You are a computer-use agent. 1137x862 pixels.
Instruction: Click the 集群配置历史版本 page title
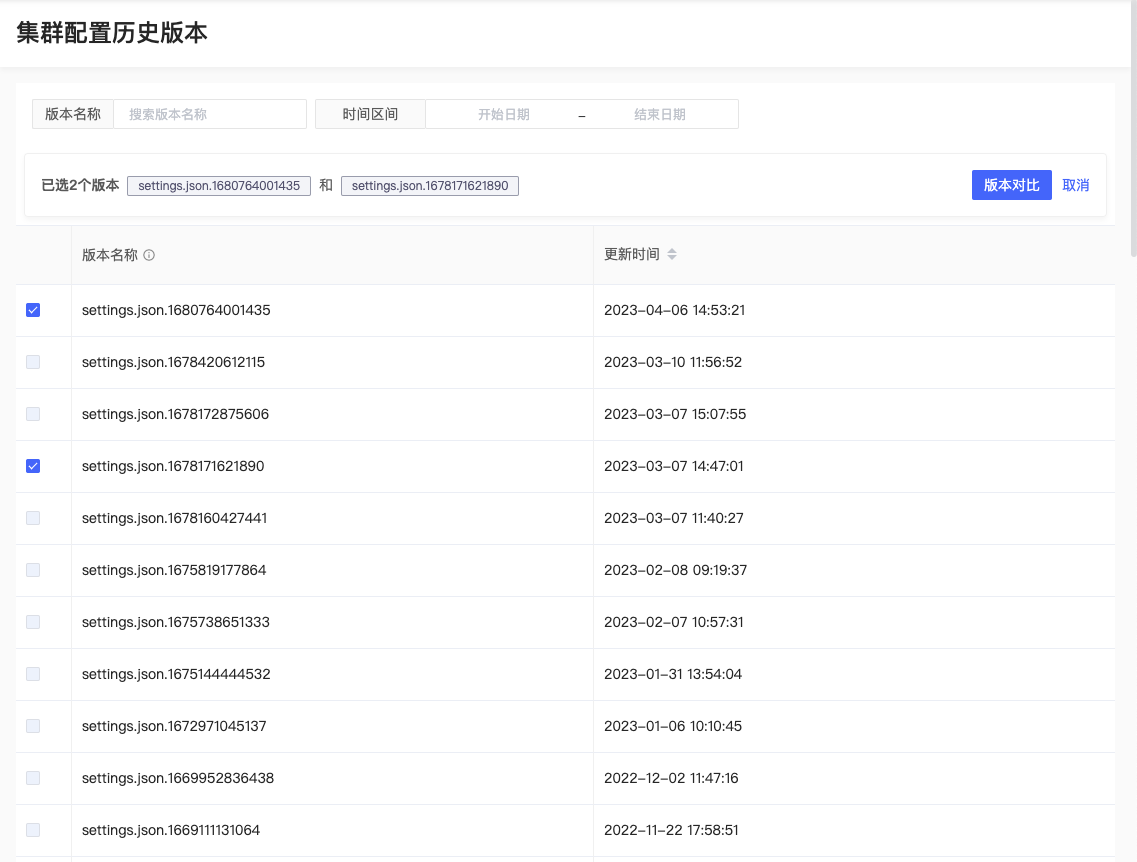(x=112, y=33)
